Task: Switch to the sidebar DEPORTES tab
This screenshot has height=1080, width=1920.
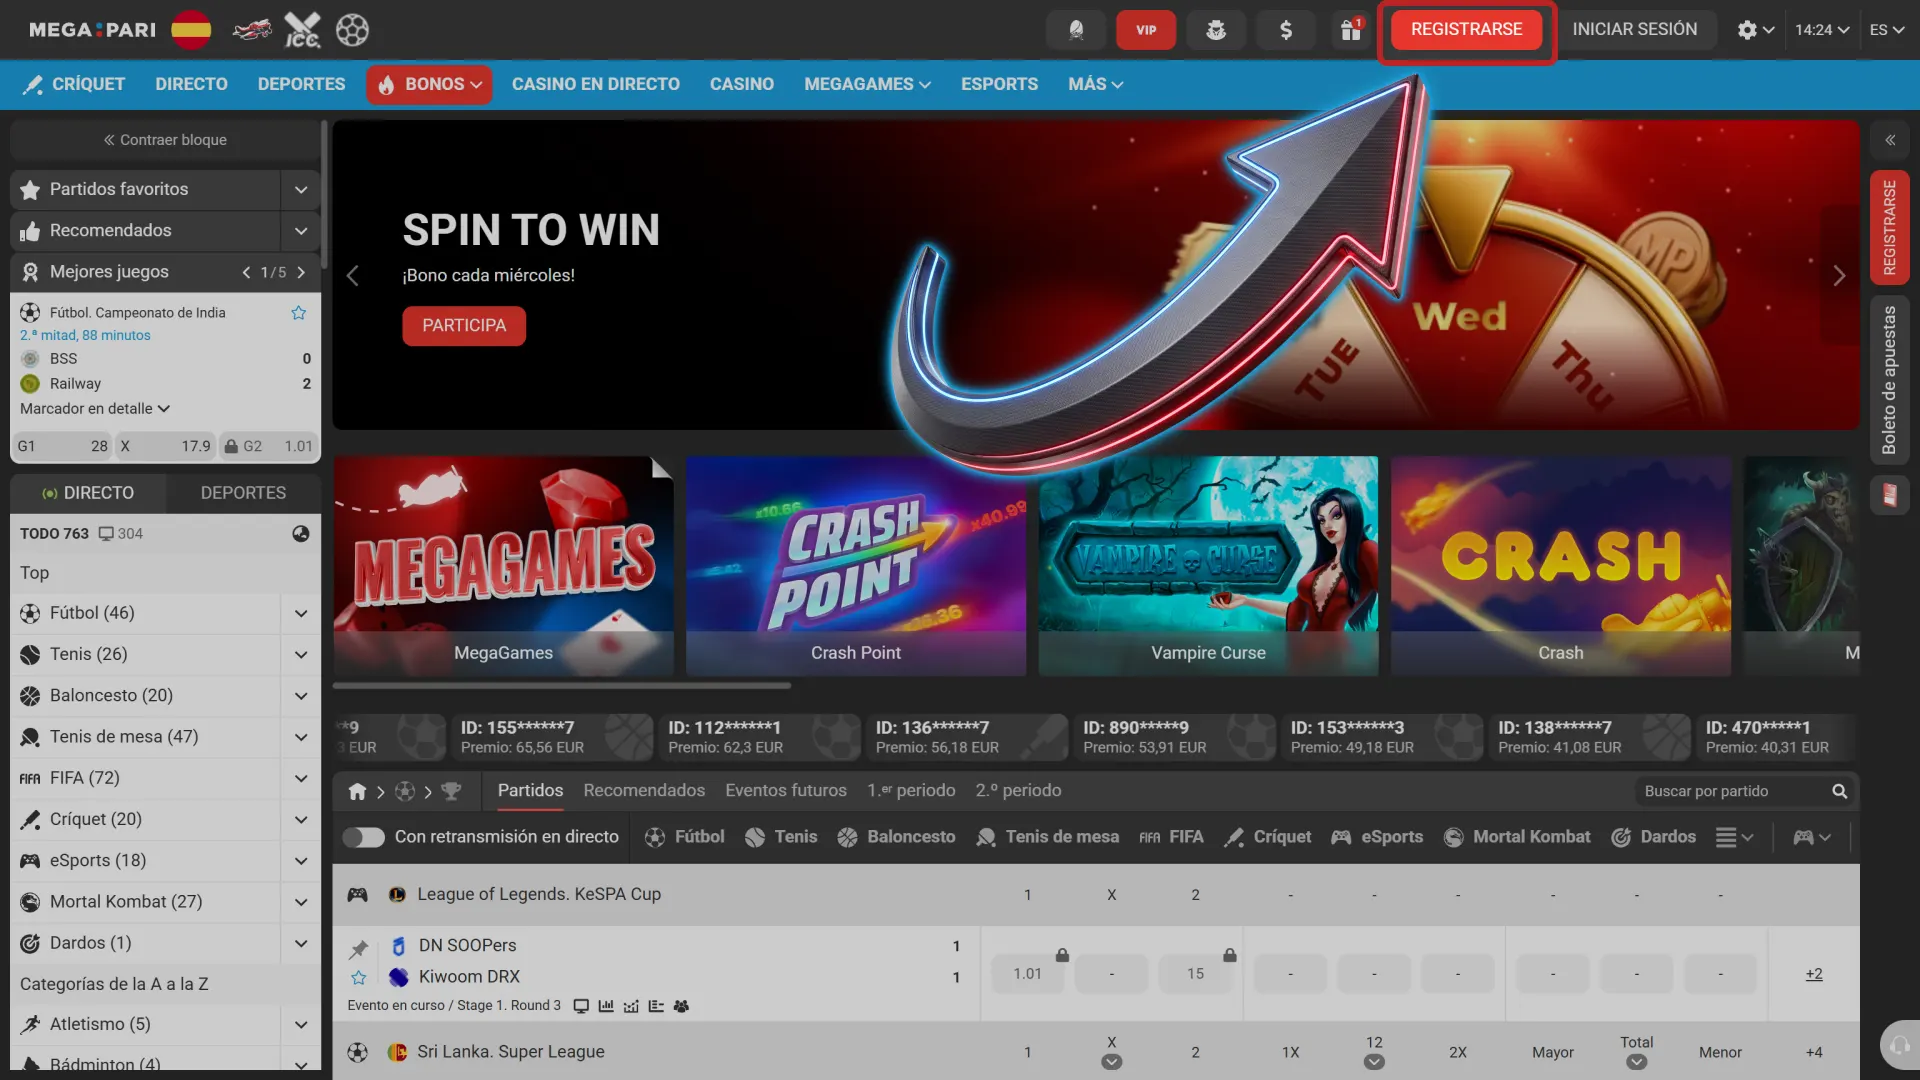Action: 243,493
